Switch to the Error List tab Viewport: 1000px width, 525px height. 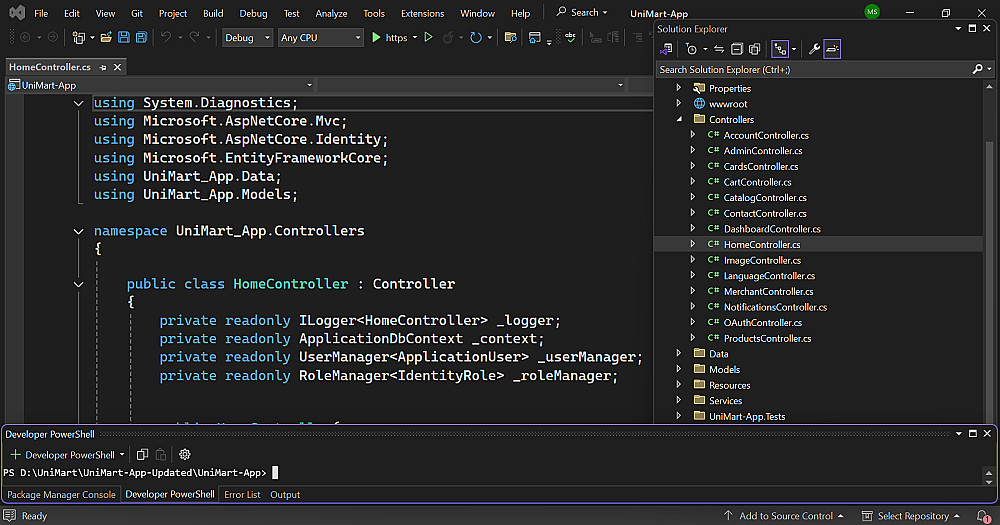tap(242, 494)
